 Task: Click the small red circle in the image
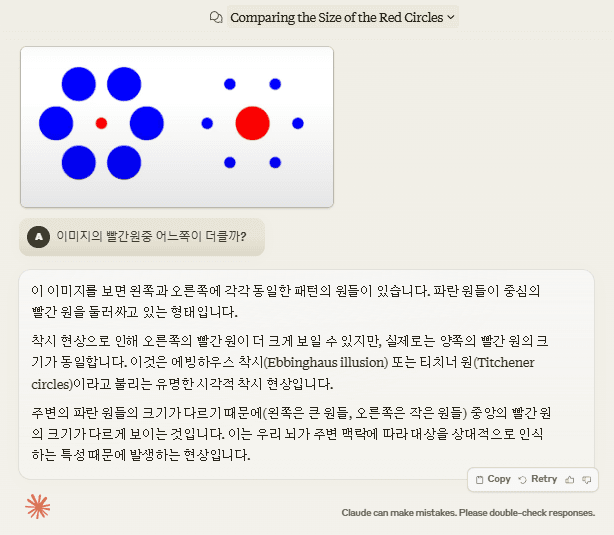pyautogui.click(x=101, y=123)
